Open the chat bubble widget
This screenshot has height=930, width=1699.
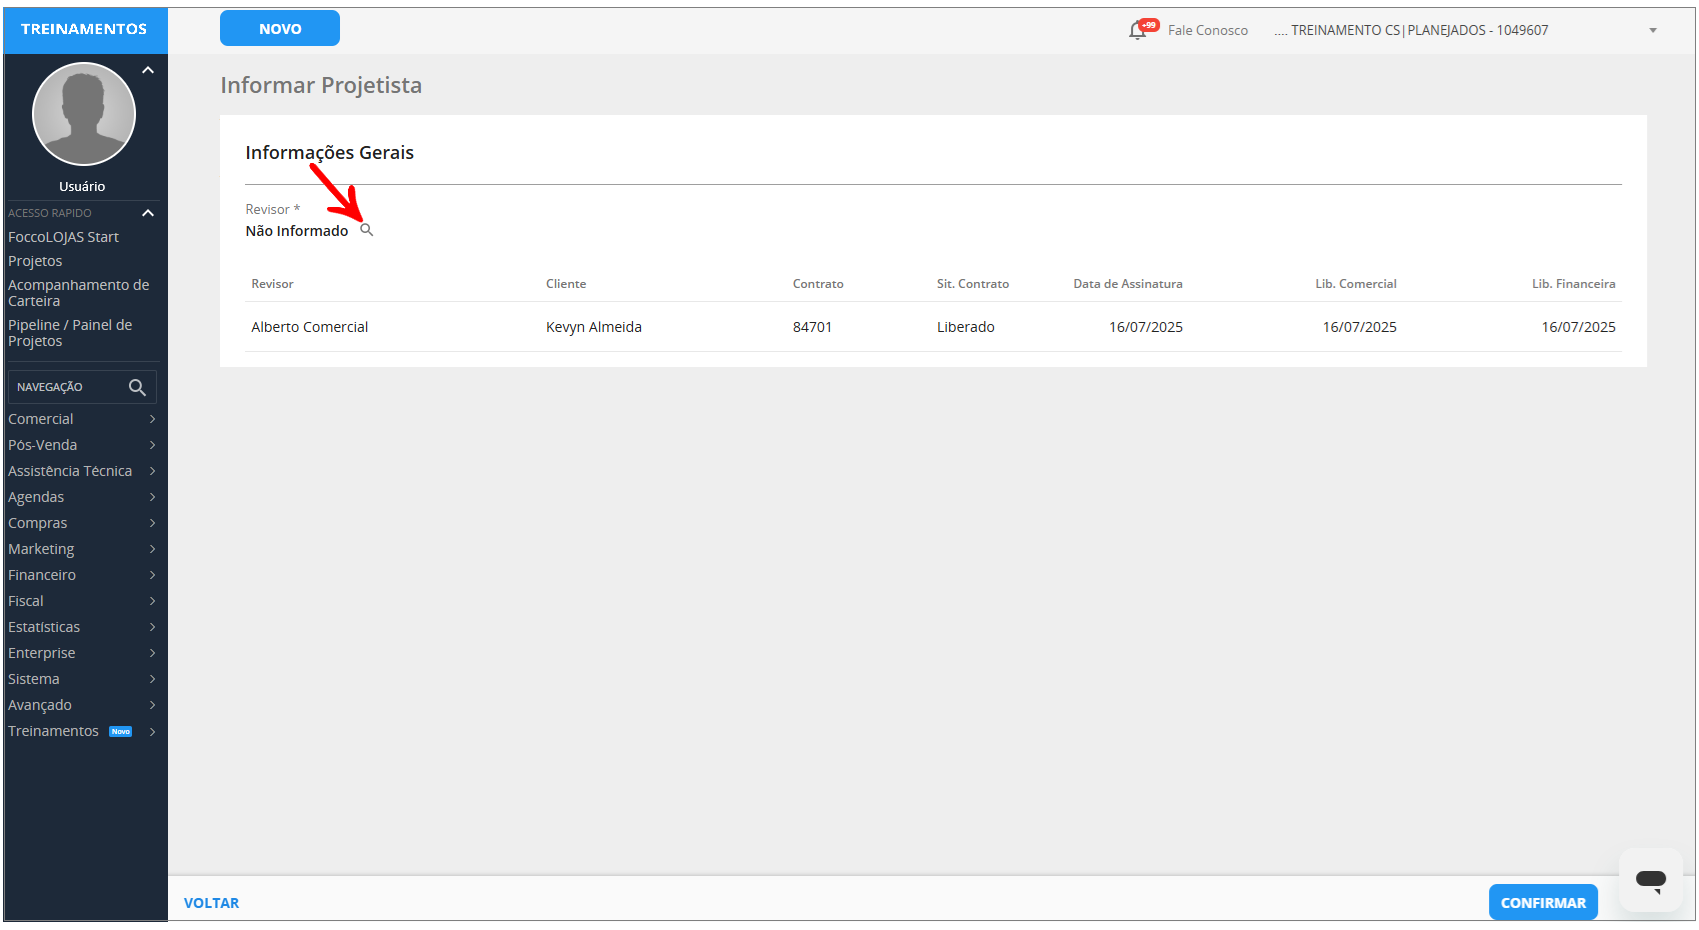coord(1650,880)
